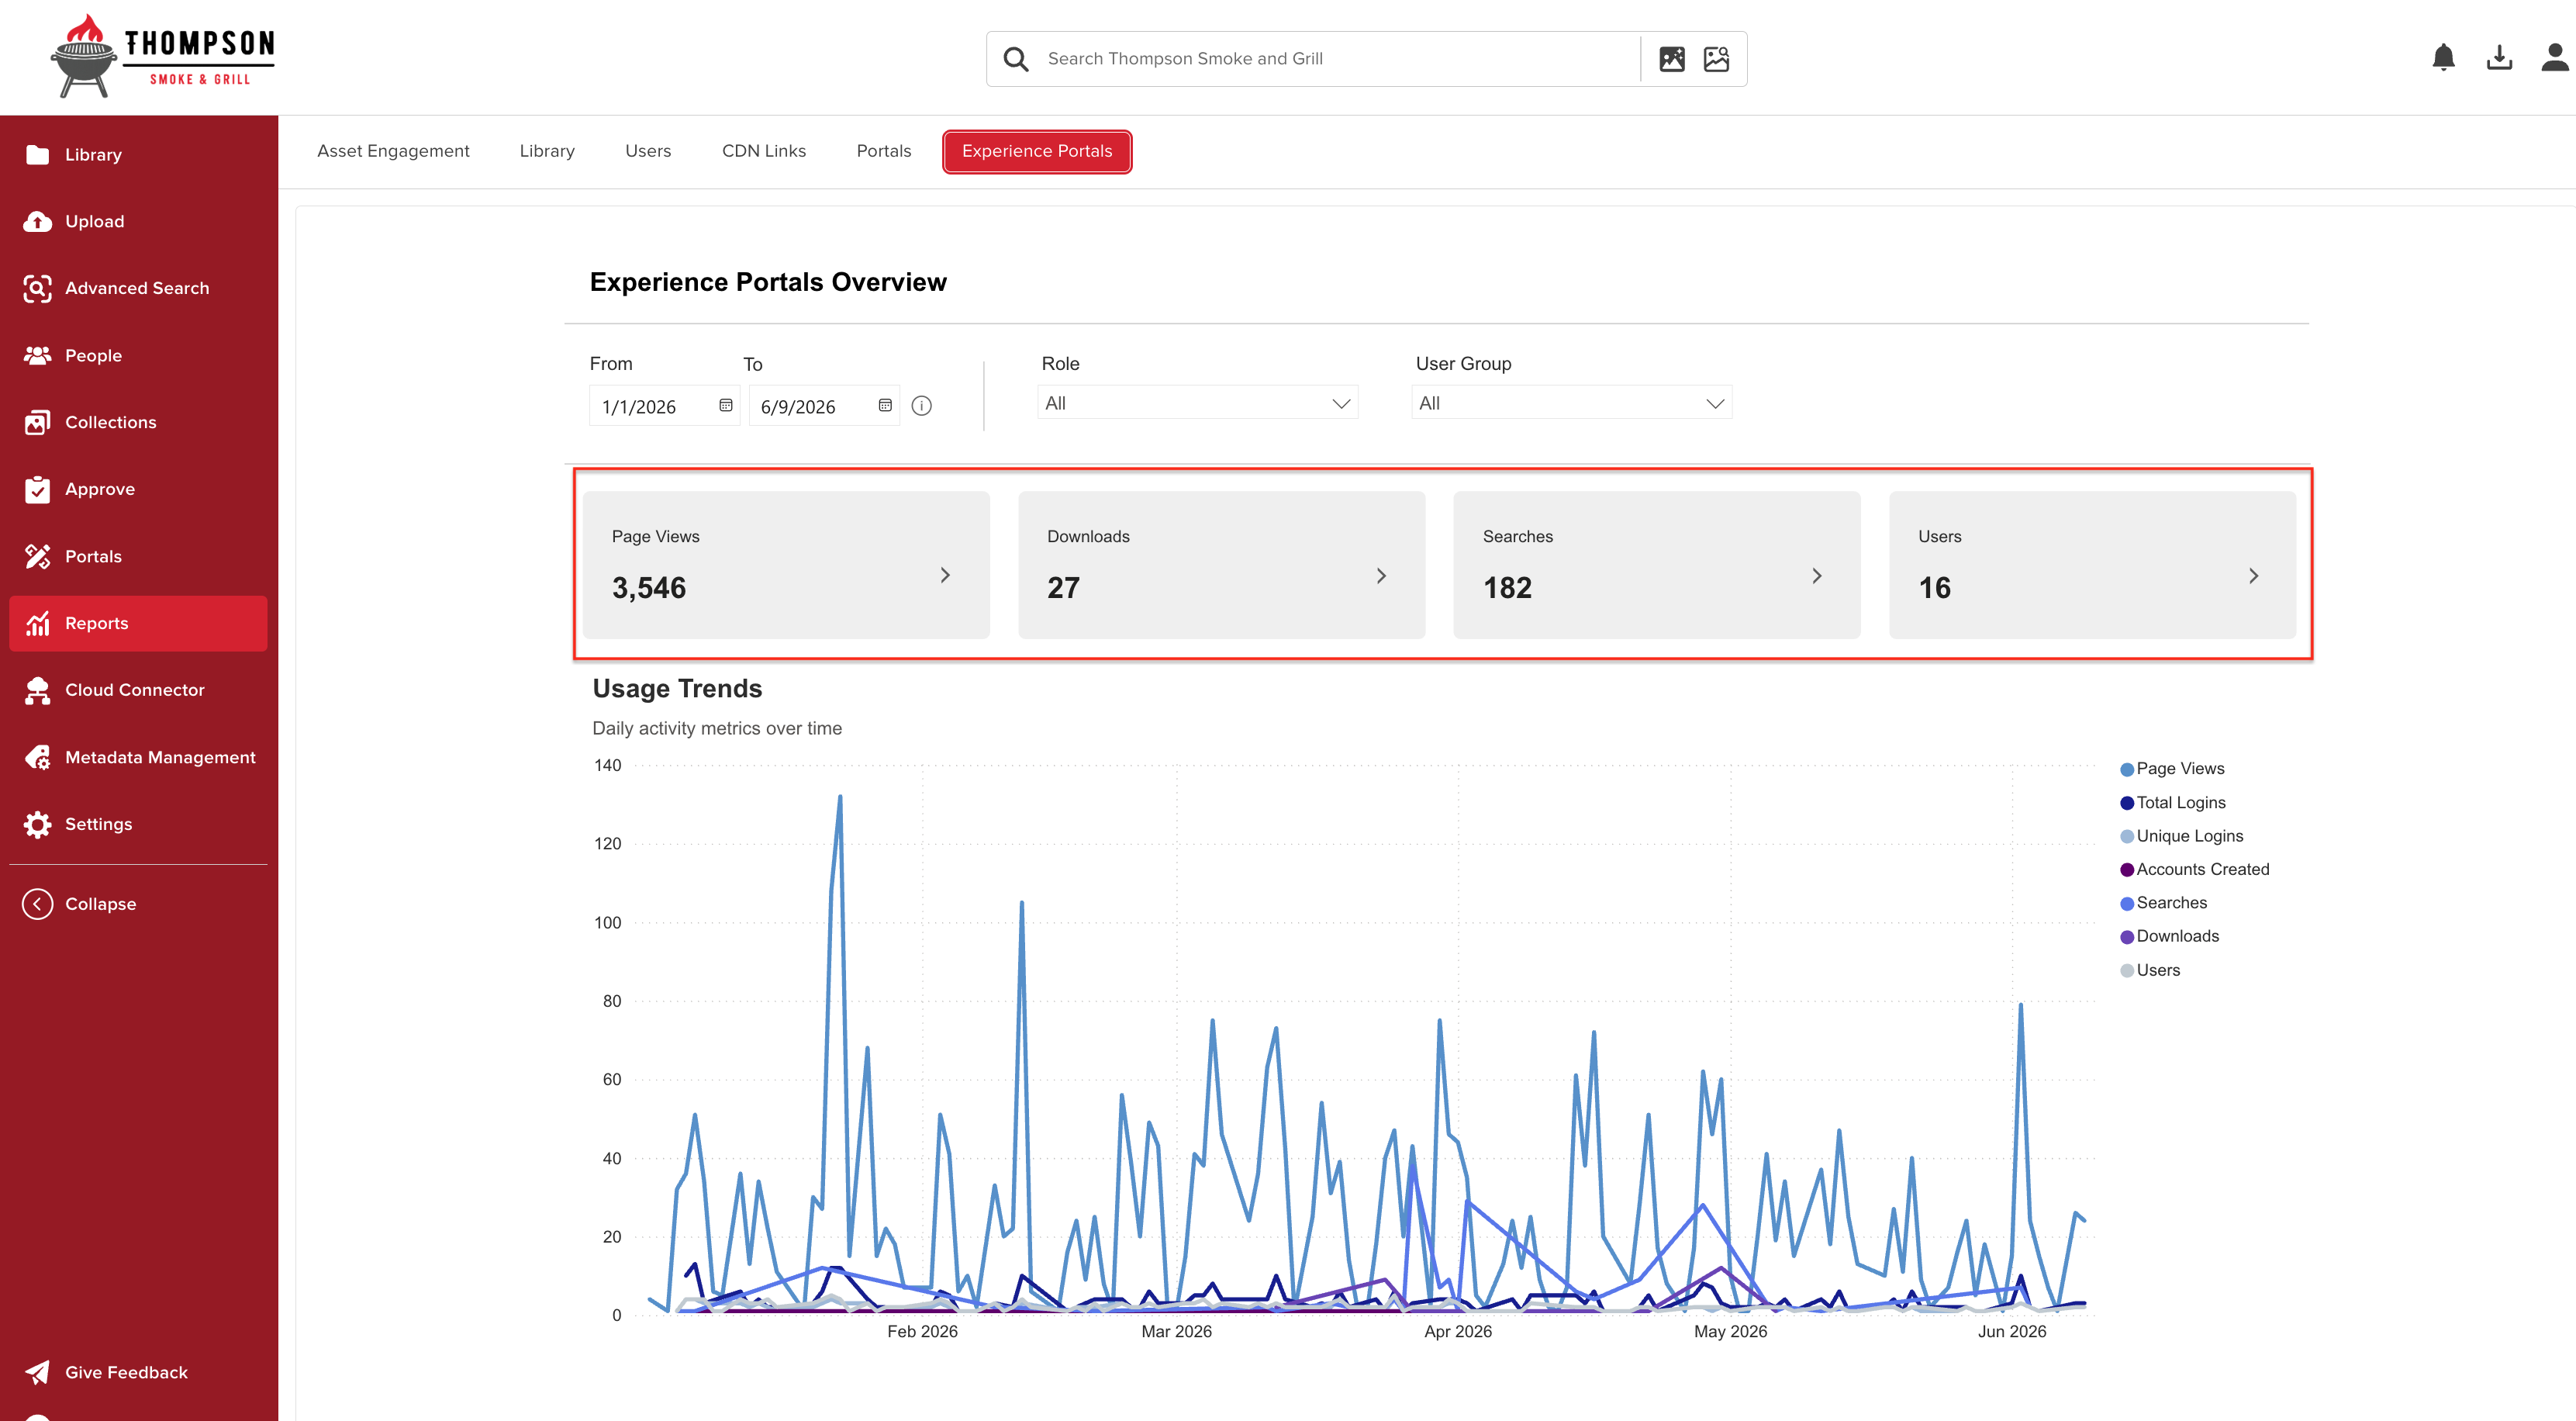Expand Downloads card chevron
The width and height of the screenshot is (2576, 1421).
click(x=1381, y=576)
